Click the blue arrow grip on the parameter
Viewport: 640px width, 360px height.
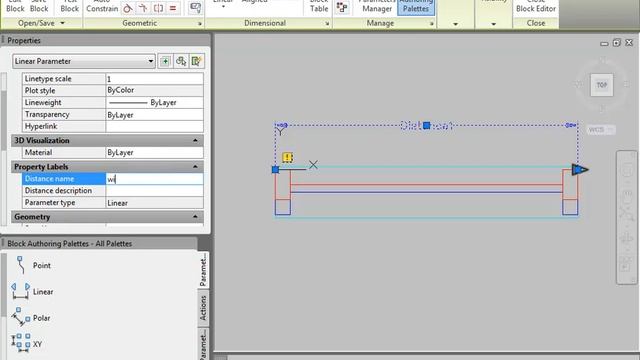580,169
